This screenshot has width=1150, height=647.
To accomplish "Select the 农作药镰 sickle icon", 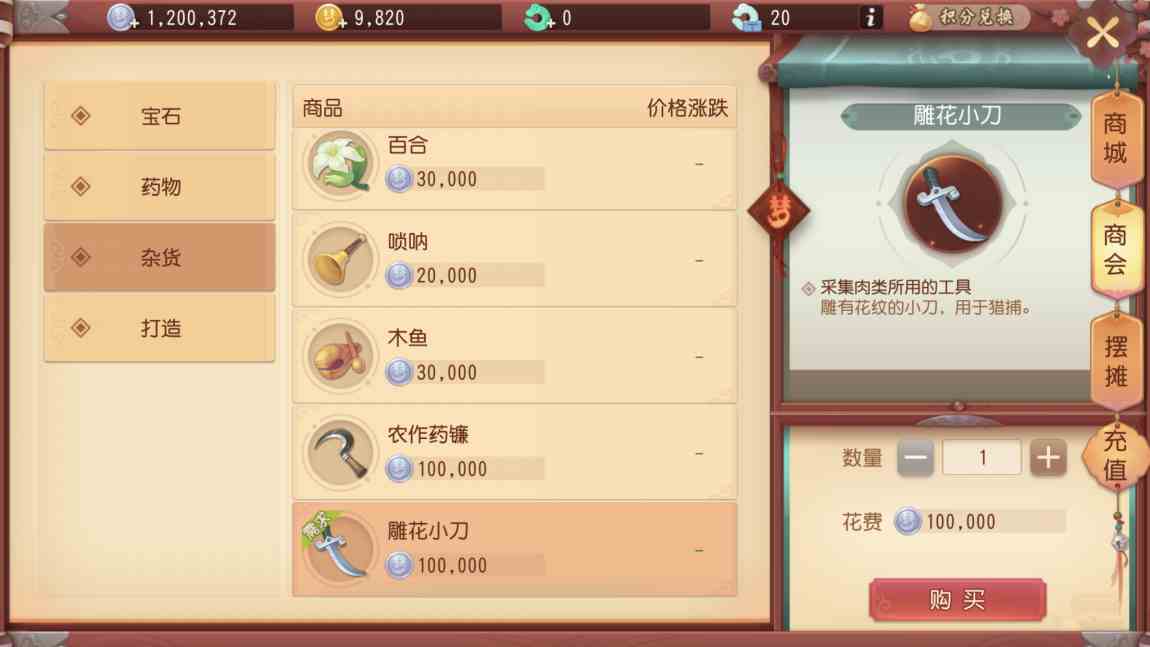I will click(339, 453).
